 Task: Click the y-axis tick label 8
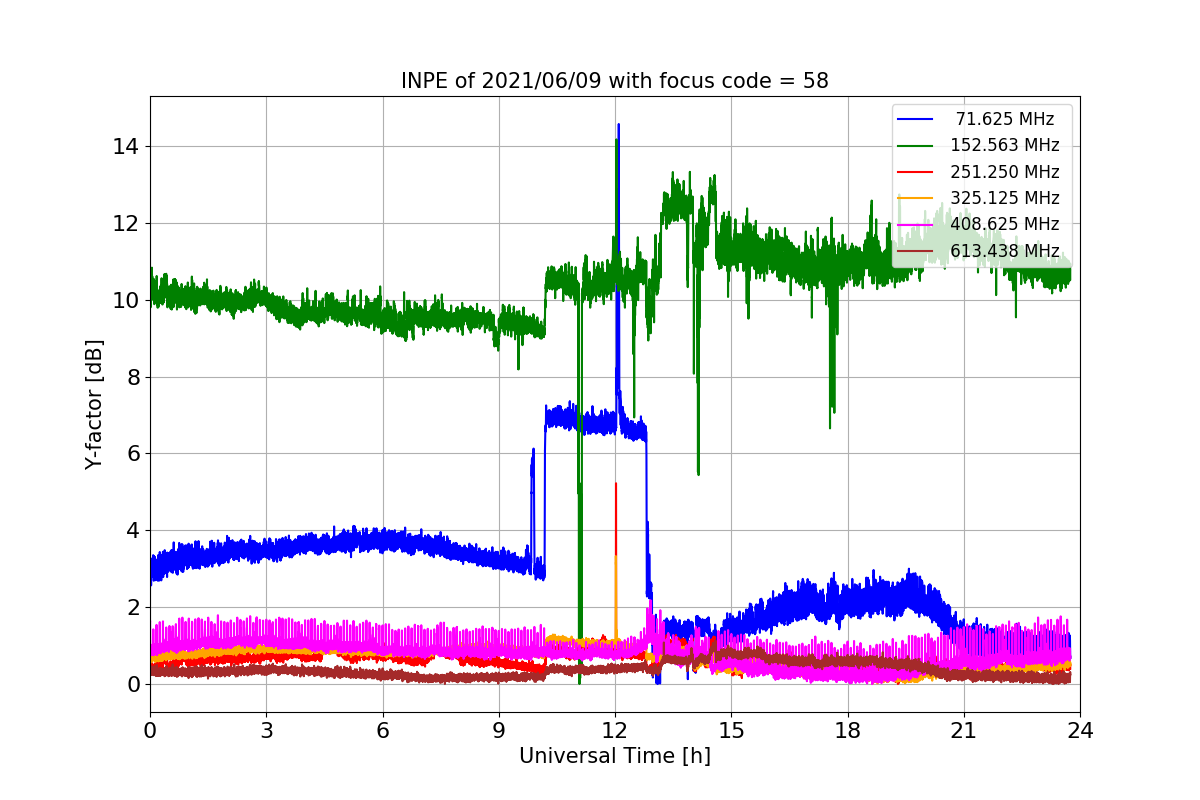[134, 377]
